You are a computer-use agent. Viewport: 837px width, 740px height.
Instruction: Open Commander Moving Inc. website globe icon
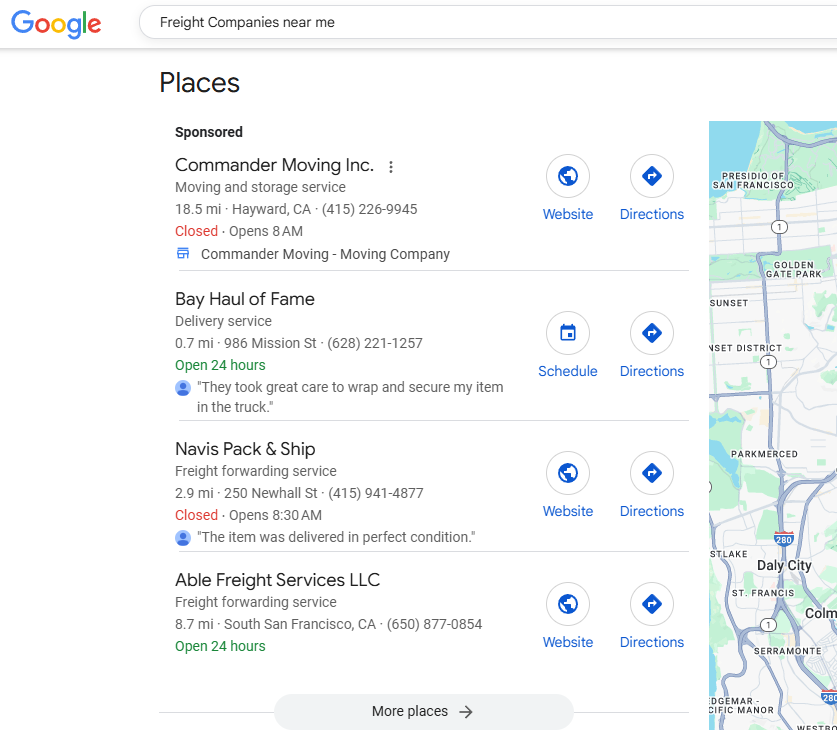pos(567,177)
